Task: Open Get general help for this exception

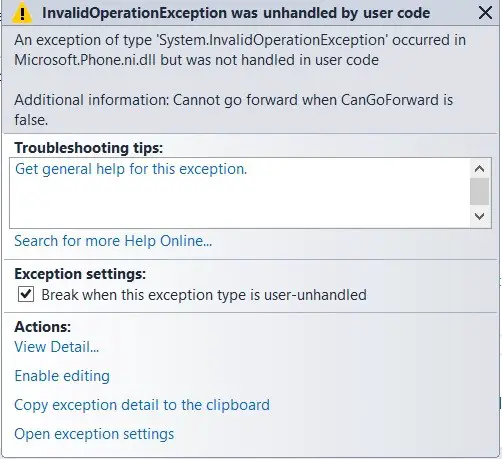Action: pos(131,169)
